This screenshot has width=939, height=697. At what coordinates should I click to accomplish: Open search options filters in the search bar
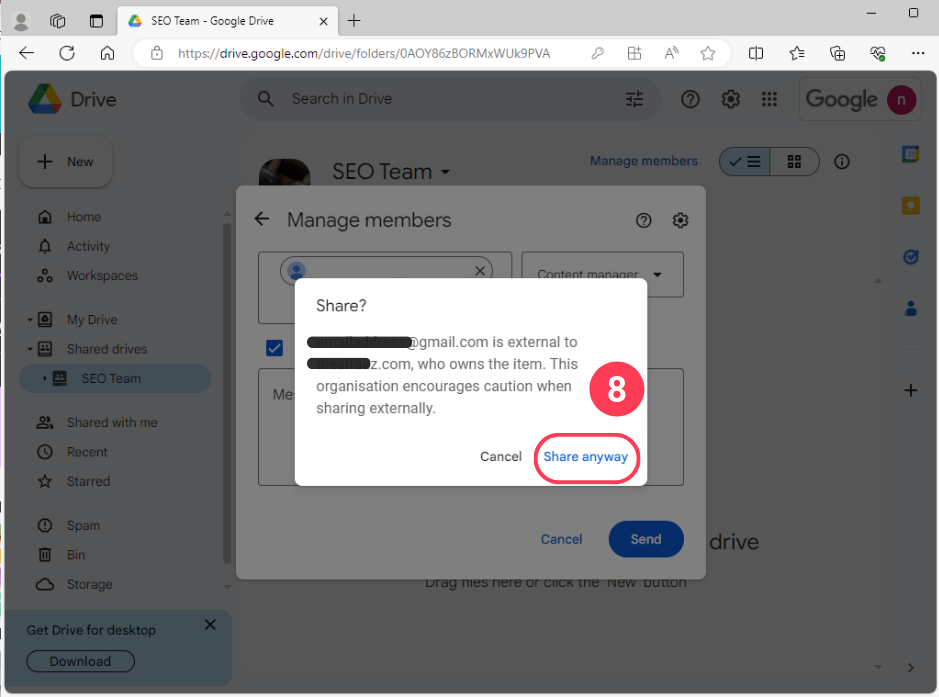coord(634,99)
